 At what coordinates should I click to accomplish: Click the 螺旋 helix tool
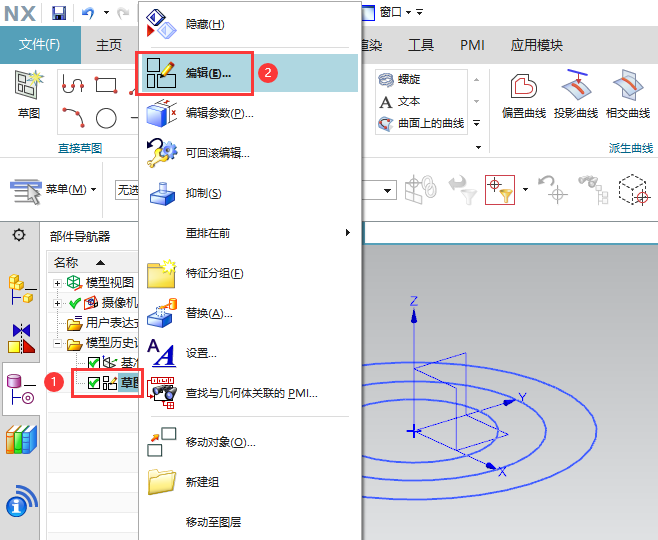400,79
